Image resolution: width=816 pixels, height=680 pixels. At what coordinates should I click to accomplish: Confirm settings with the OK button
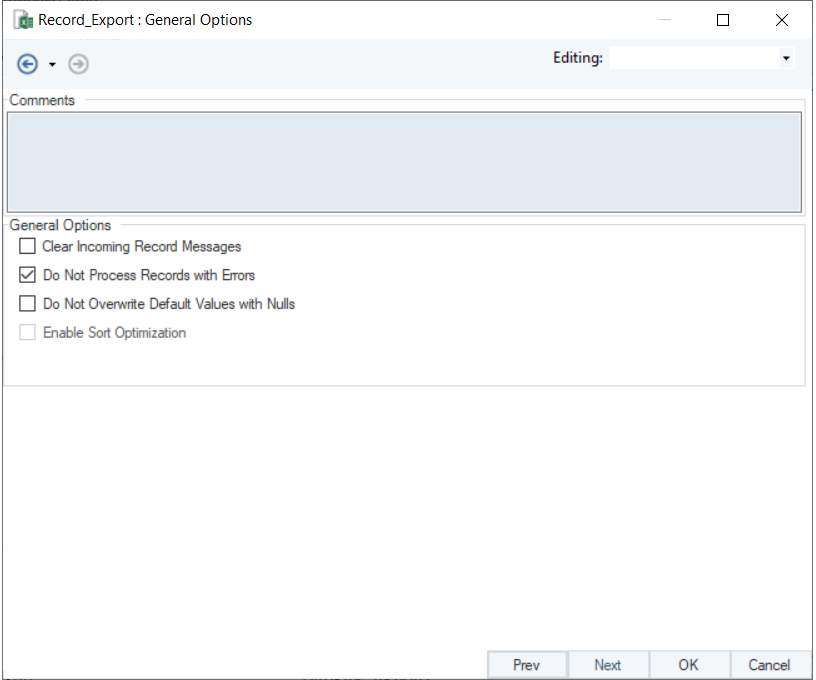(688, 665)
